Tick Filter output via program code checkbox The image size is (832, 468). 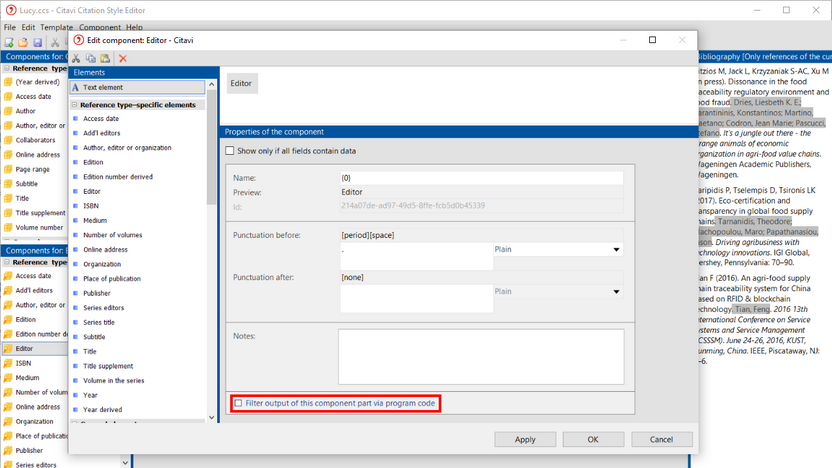pos(238,403)
